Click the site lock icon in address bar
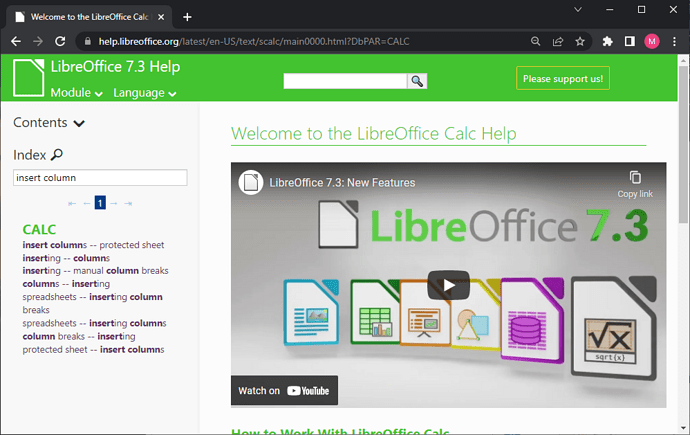Viewport: 690px width, 435px height. (x=88, y=41)
